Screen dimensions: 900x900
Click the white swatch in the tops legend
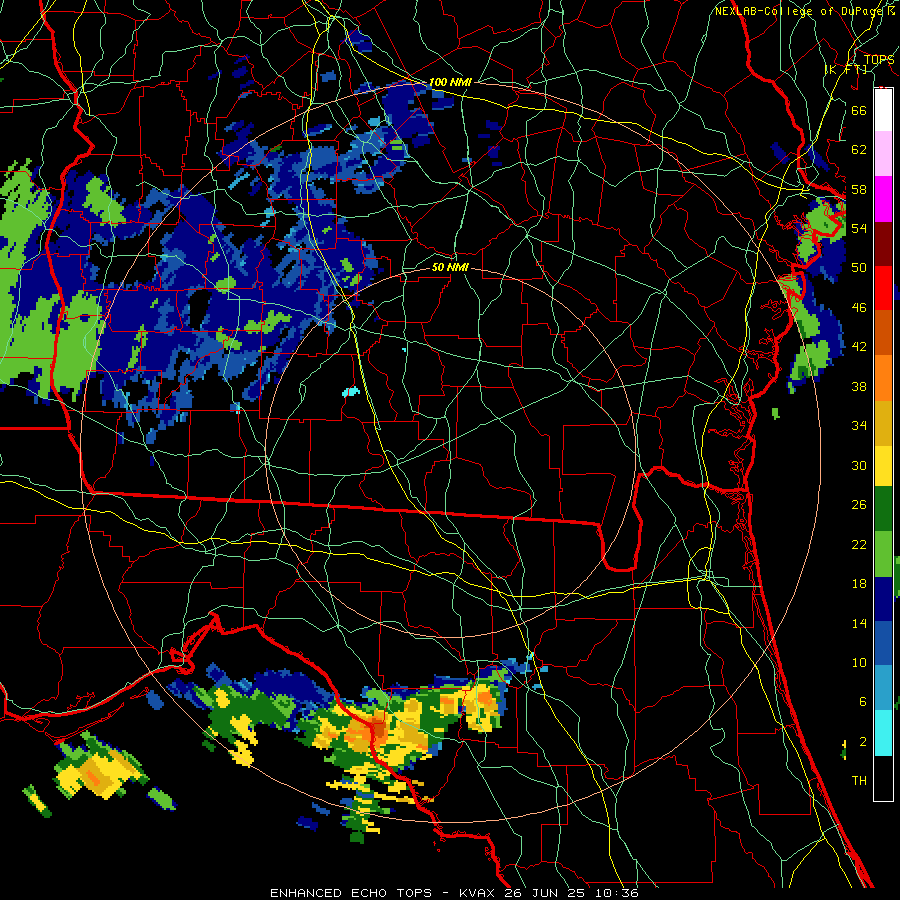tap(883, 110)
